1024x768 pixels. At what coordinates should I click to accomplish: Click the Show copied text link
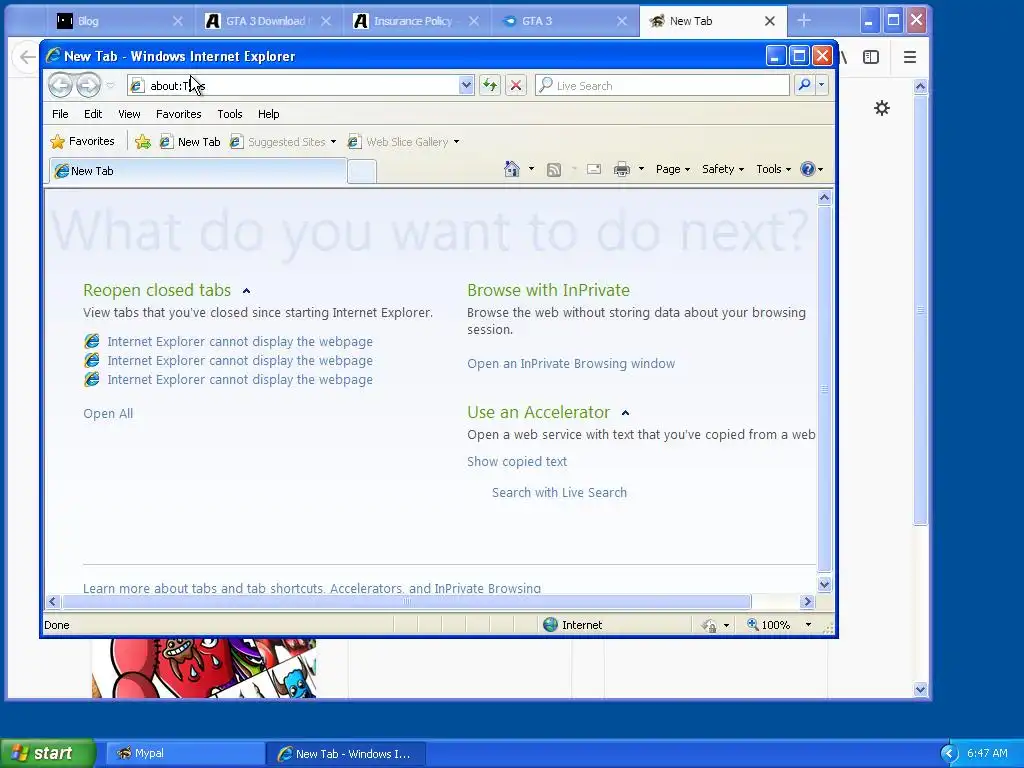(x=517, y=461)
